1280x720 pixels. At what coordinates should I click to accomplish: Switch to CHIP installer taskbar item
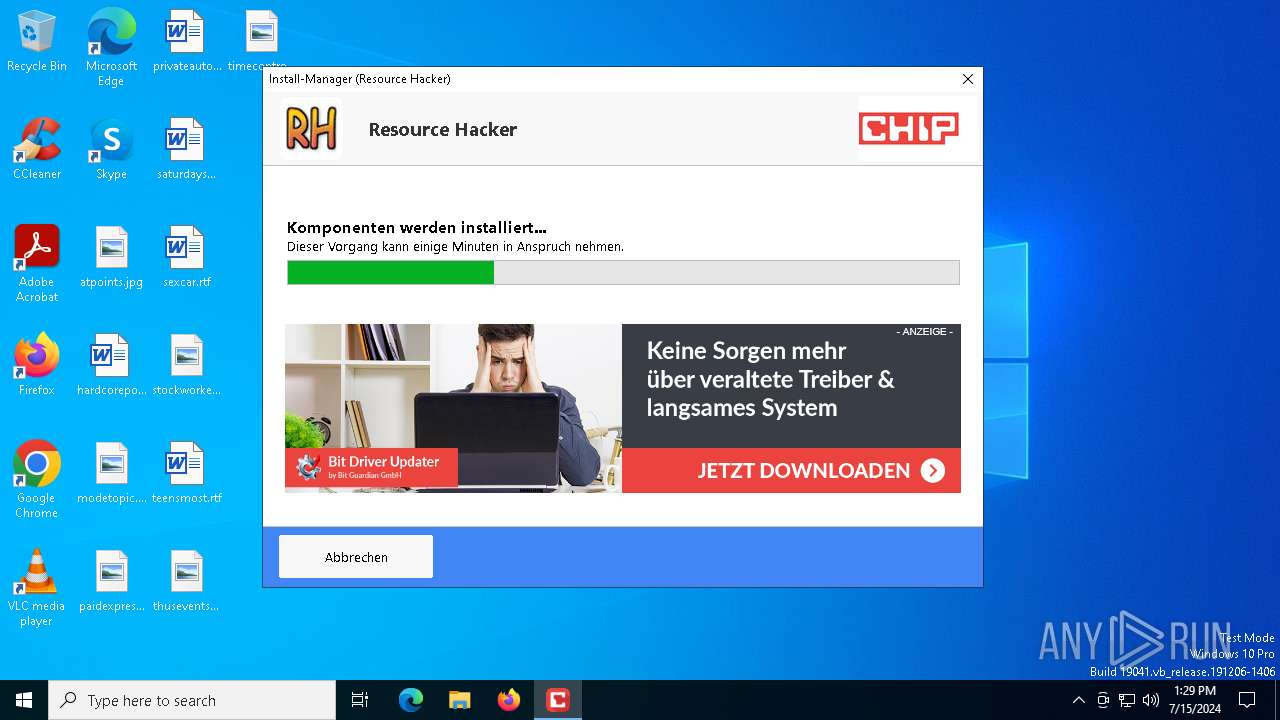558,700
